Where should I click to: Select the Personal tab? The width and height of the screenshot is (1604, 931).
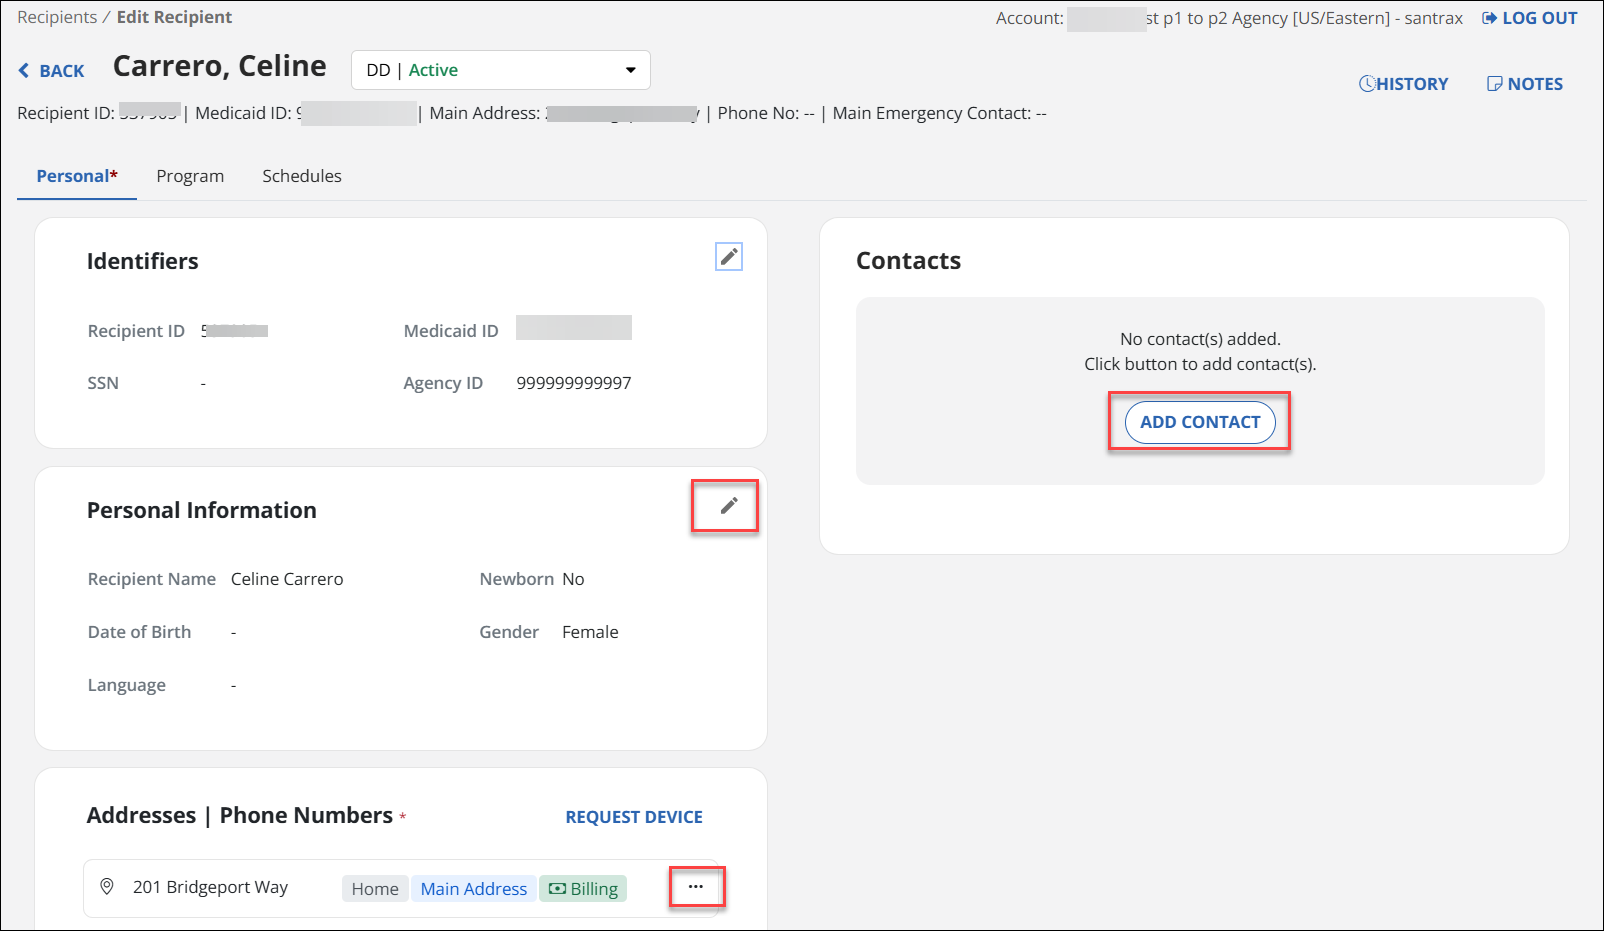pyautogui.click(x=76, y=176)
